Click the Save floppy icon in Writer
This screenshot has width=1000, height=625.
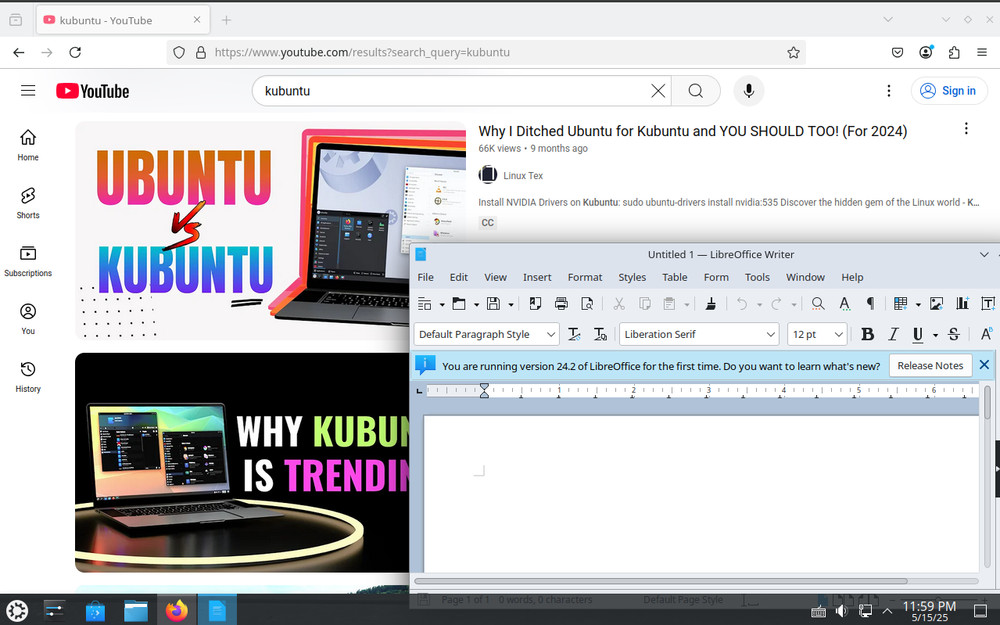coord(493,304)
